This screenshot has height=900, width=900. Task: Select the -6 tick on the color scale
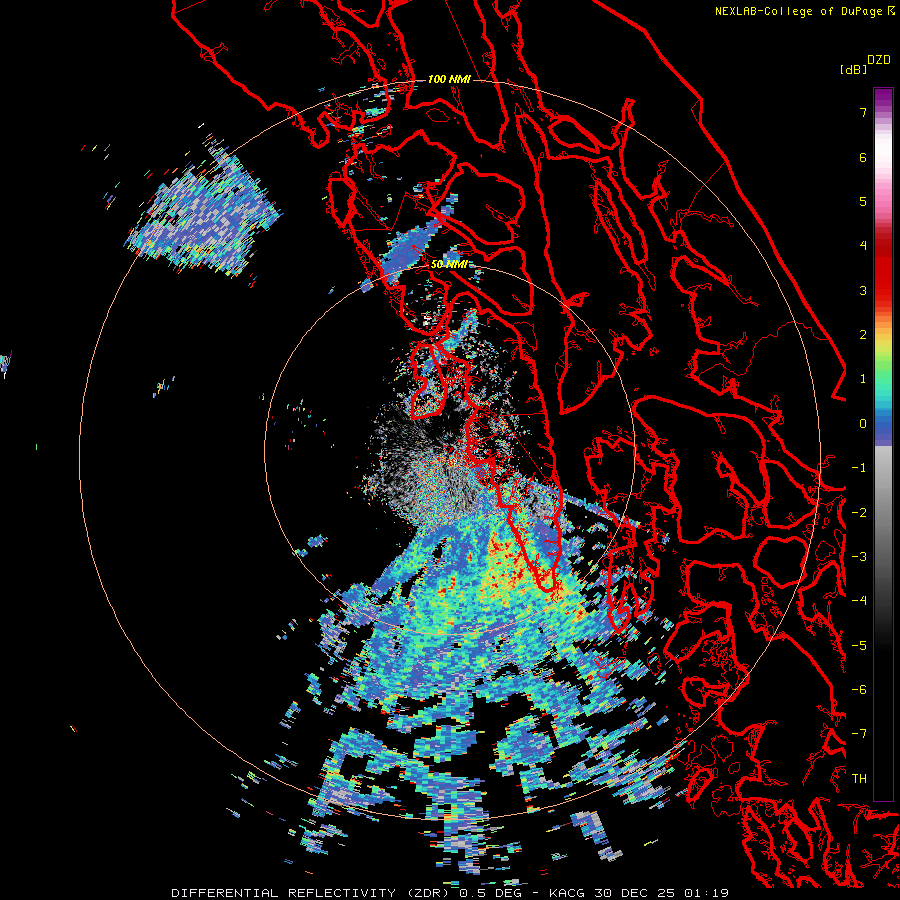(859, 690)
